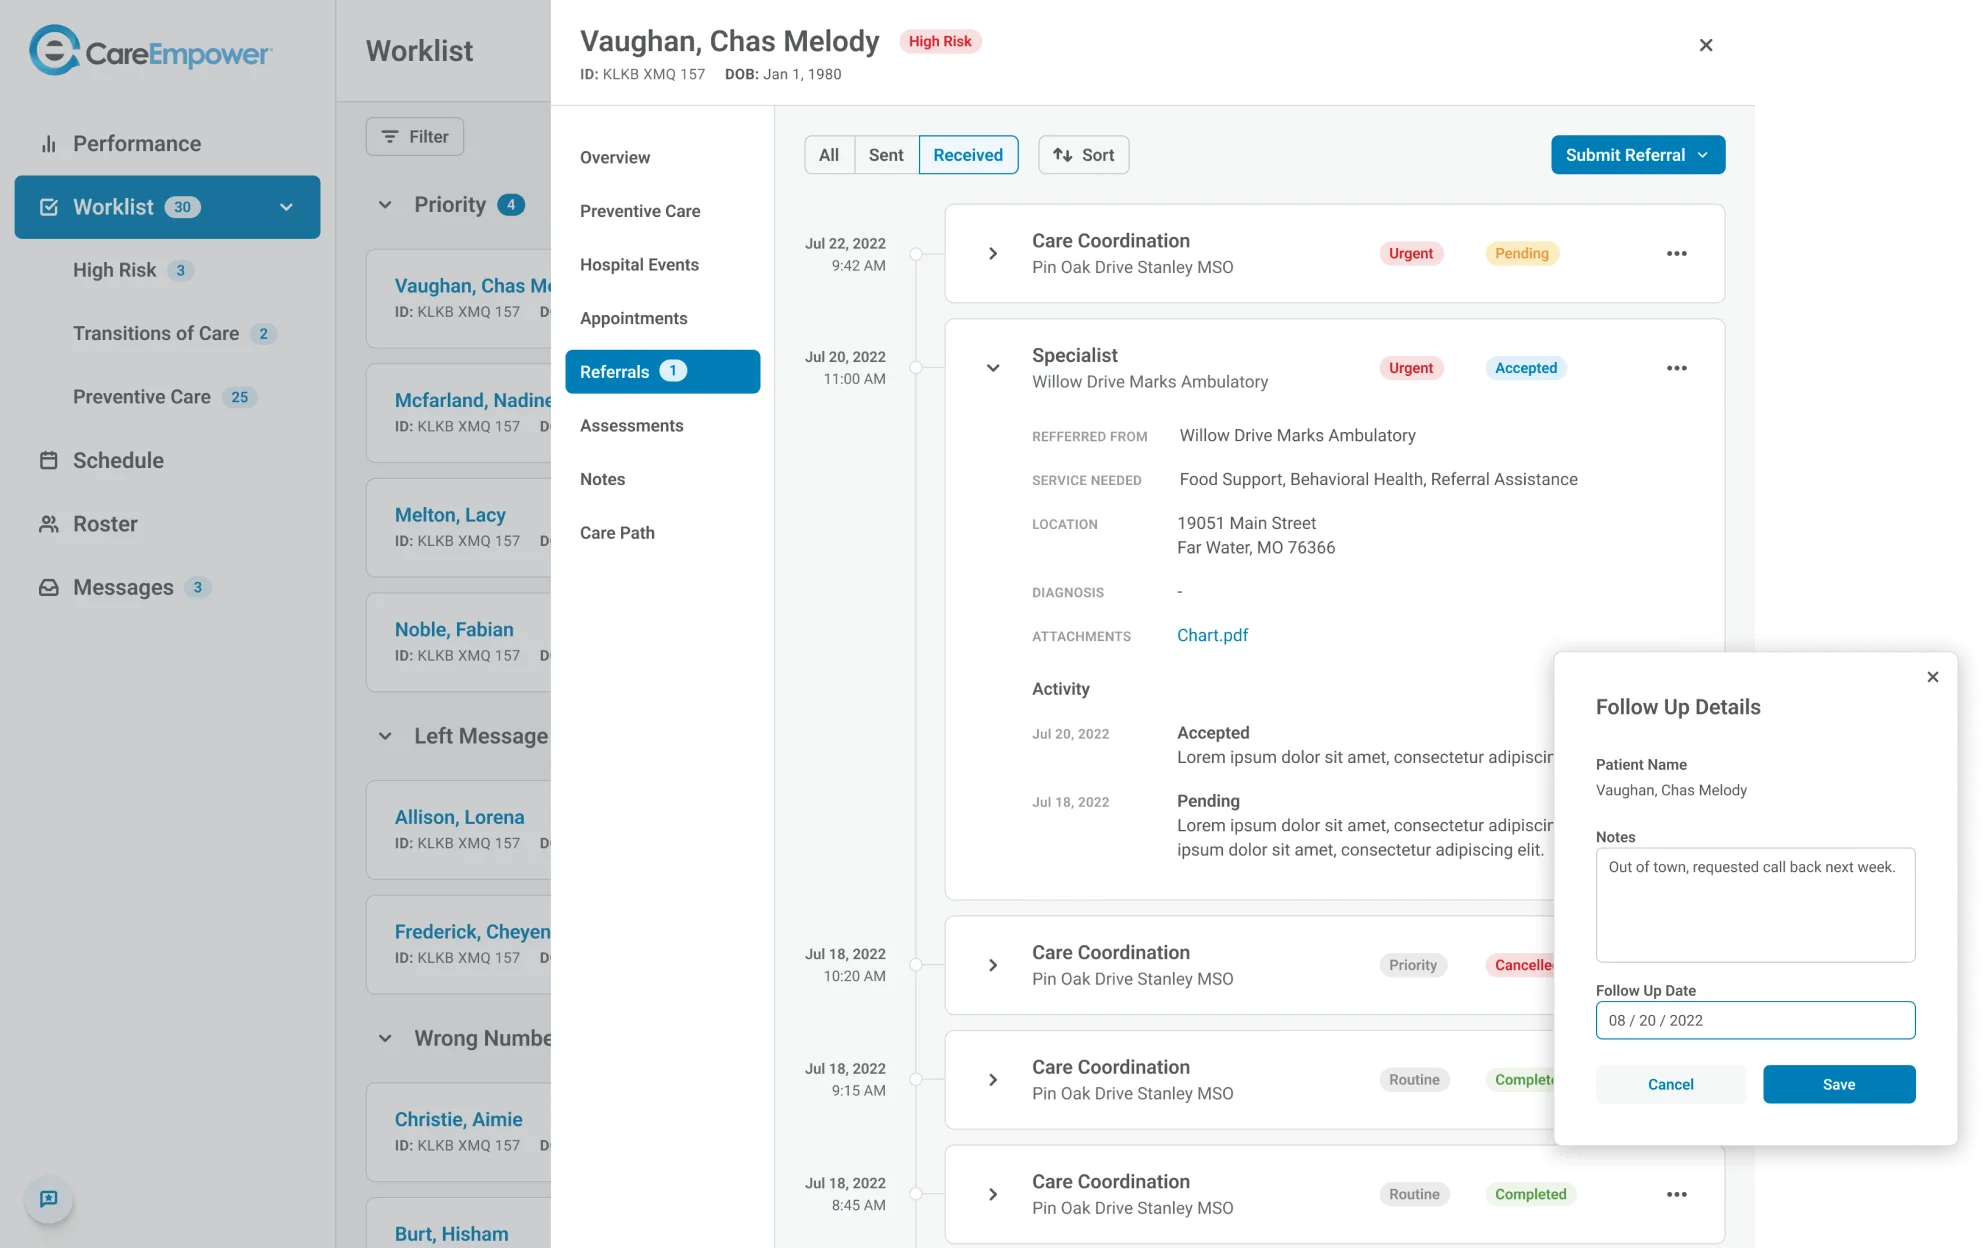Open the Messages inbox
This screenshot has width=1984, height=1248.
pos(122,587)
